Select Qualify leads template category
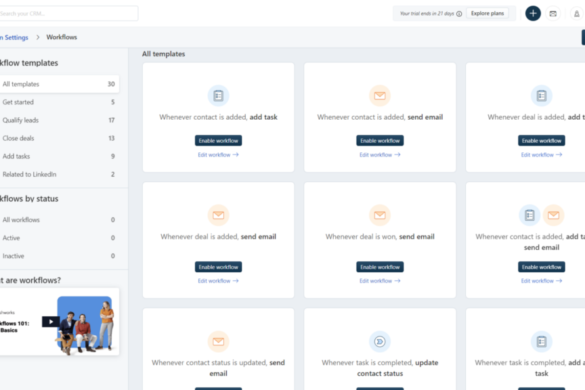This screenshot has width=585, height=390. pos(59,120)
